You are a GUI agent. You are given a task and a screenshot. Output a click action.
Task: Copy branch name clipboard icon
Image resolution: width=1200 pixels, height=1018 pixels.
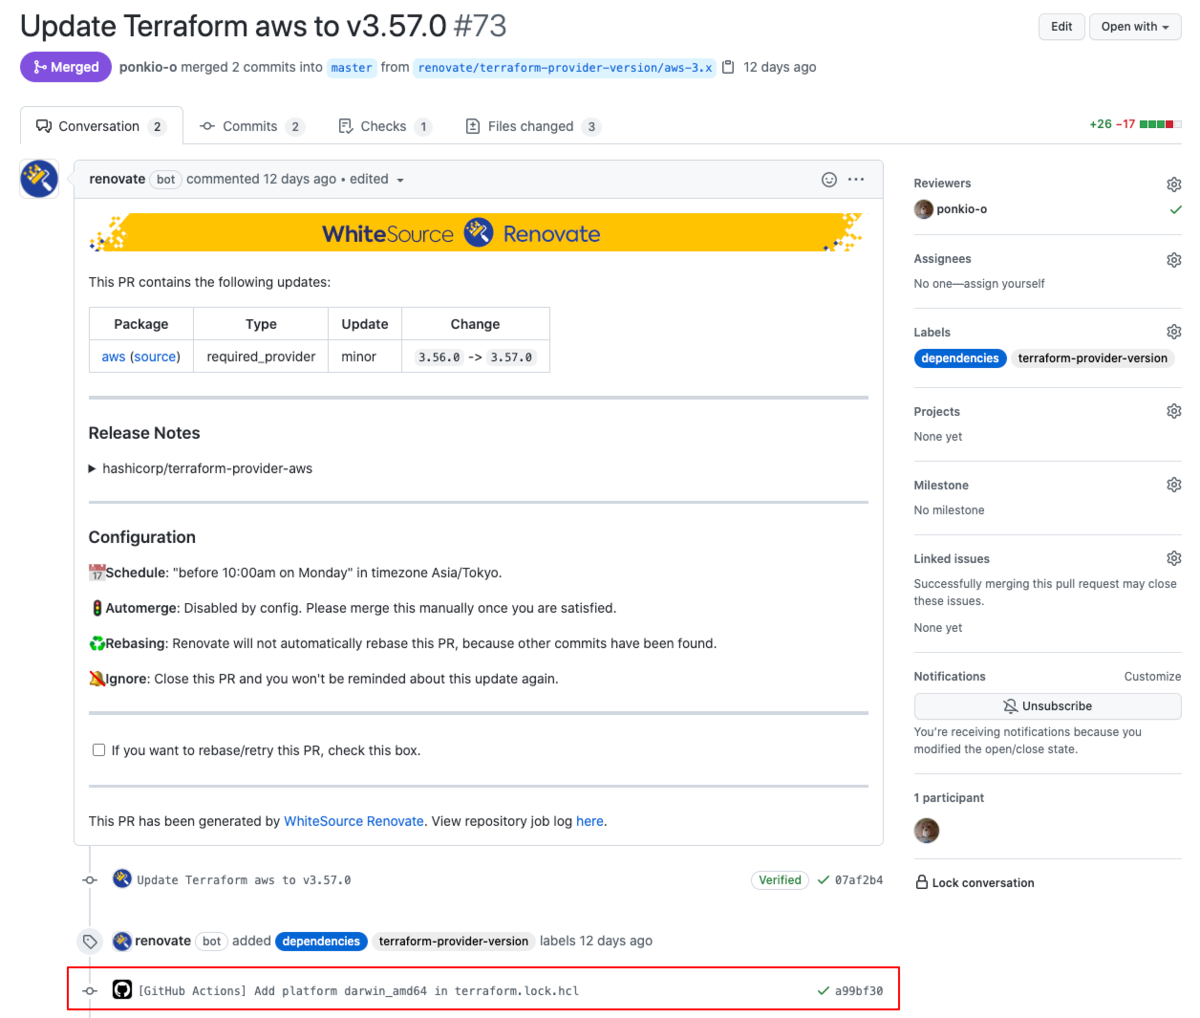[728, 67]
